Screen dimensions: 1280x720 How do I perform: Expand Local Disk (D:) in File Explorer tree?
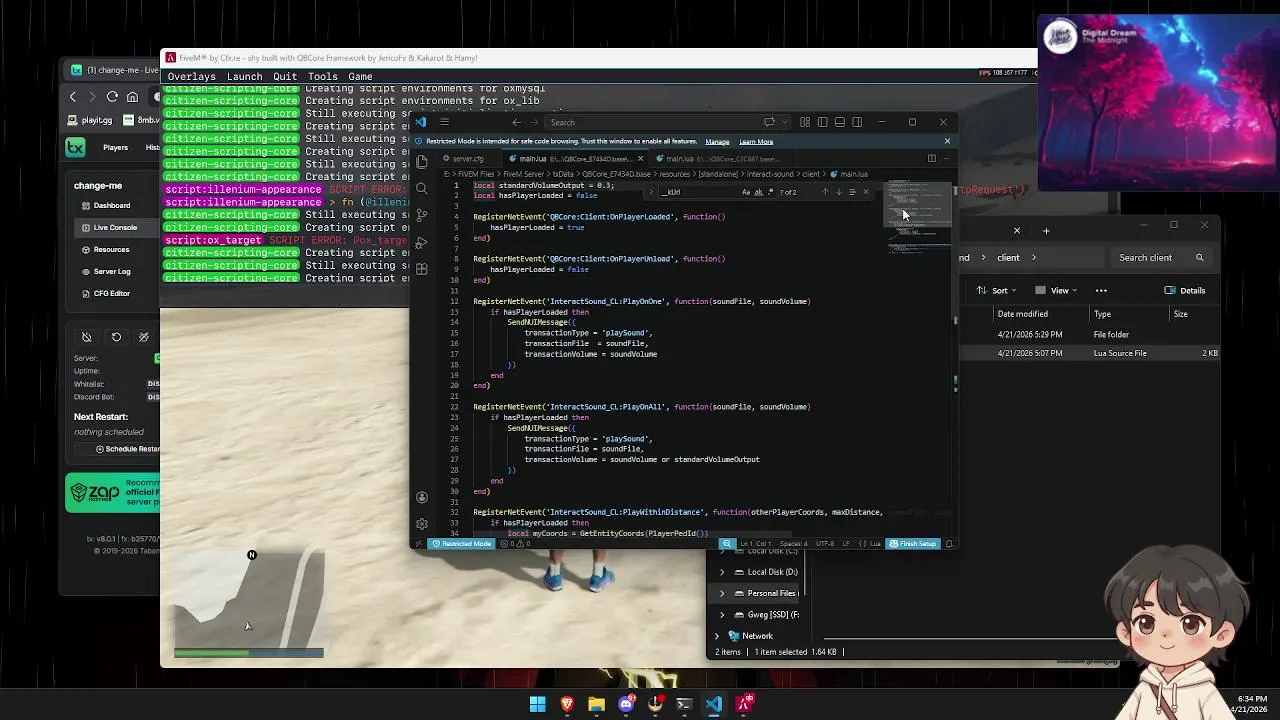pyautogui.click(x=722, y=572)
